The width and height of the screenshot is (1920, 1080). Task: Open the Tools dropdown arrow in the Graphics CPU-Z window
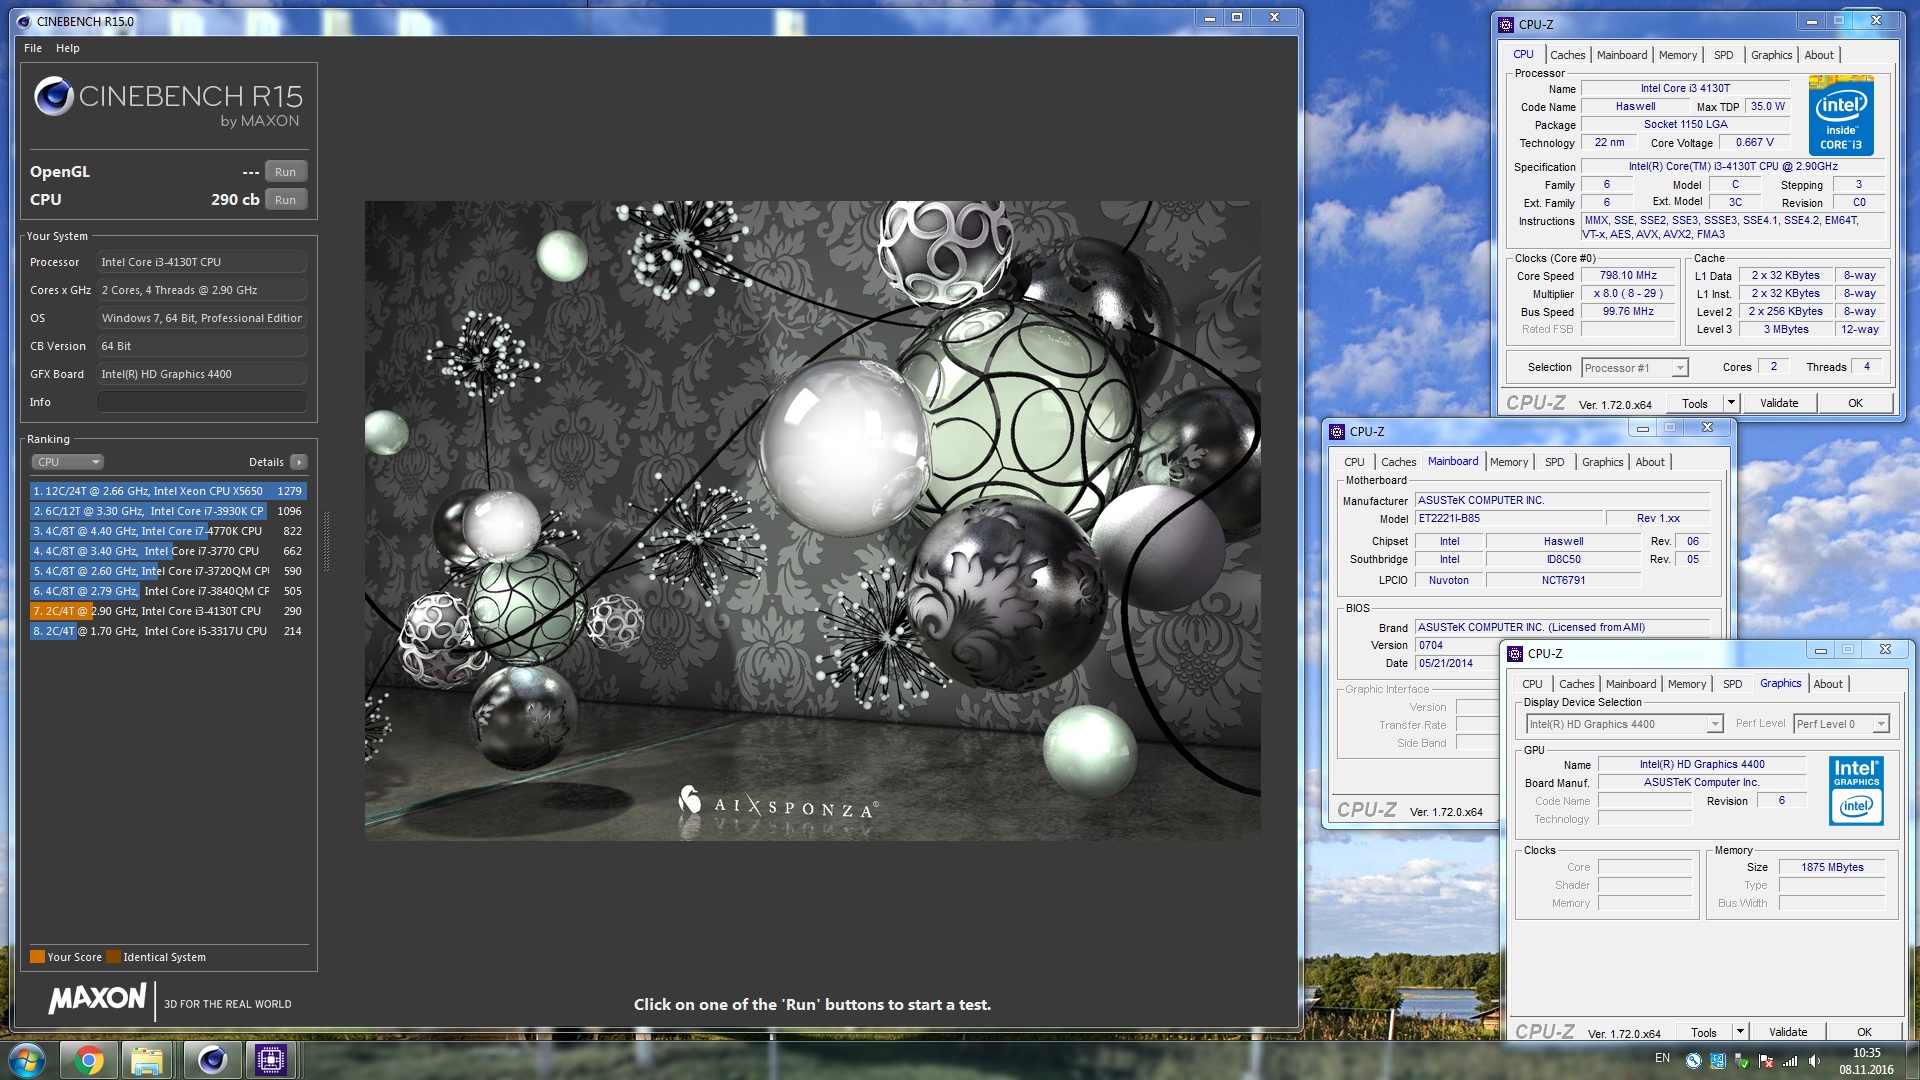tap(1740, 1032)
